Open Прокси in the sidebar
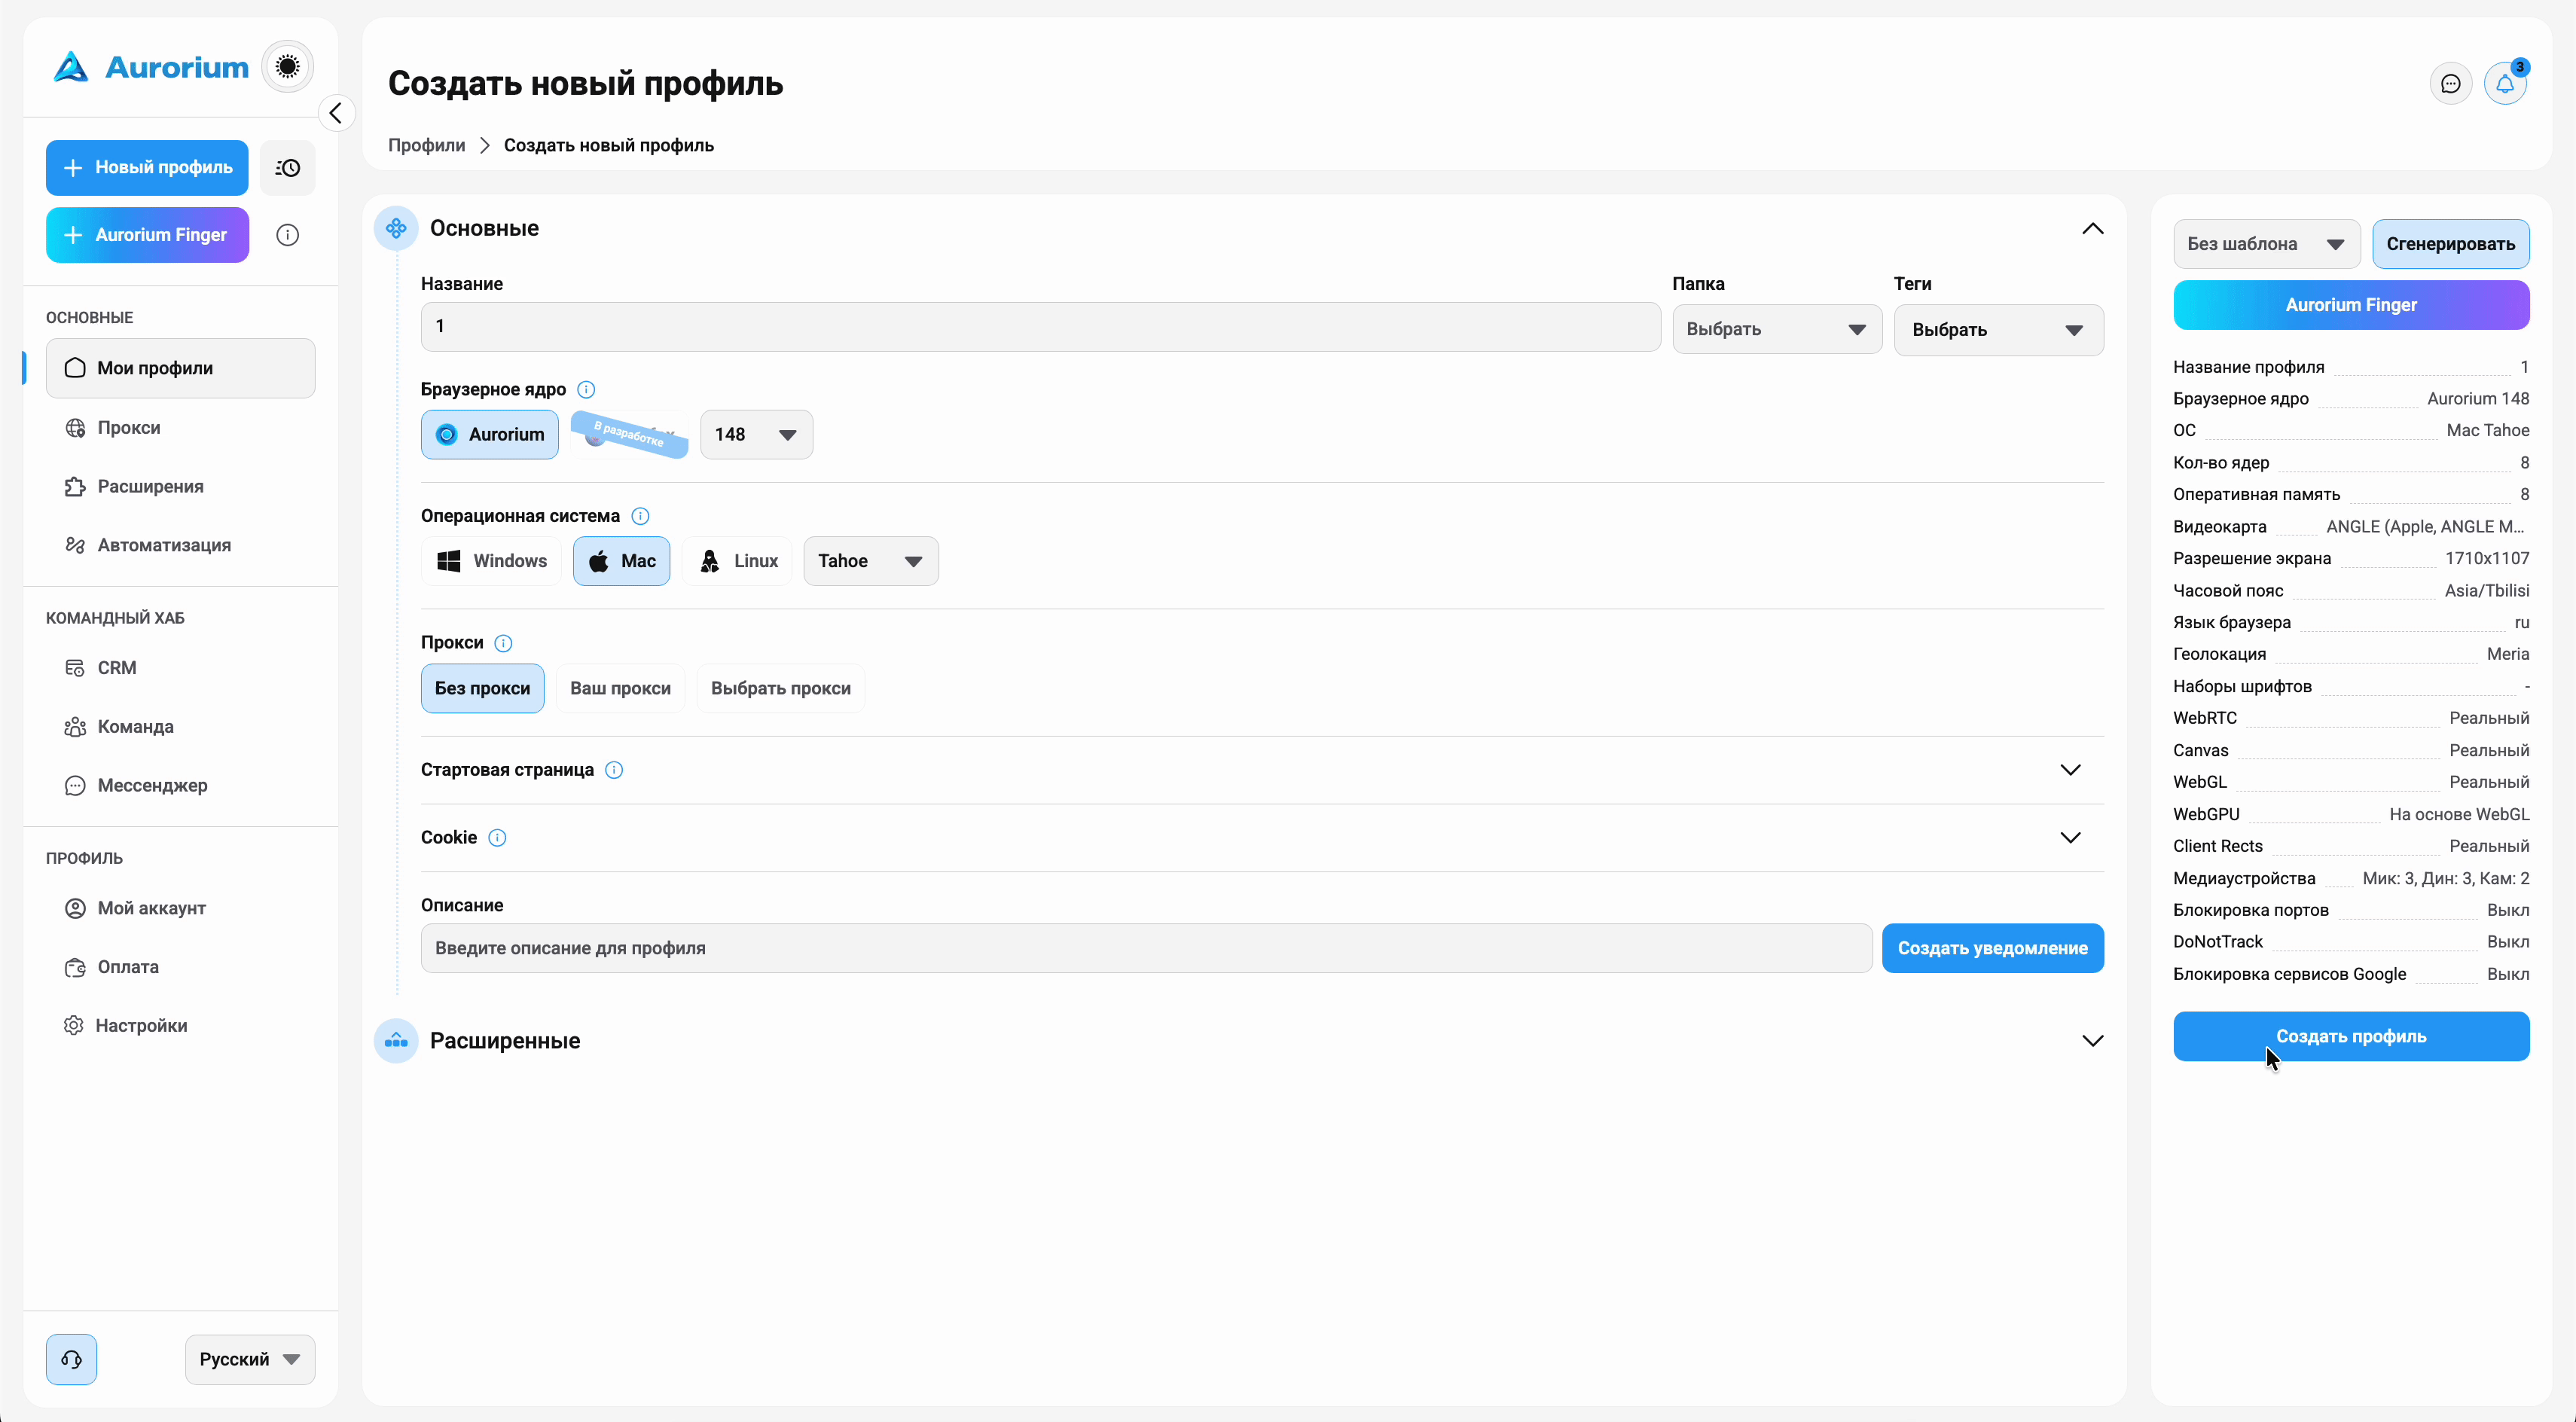This screenshot has height=1422, width=2576. pos(181,428)
